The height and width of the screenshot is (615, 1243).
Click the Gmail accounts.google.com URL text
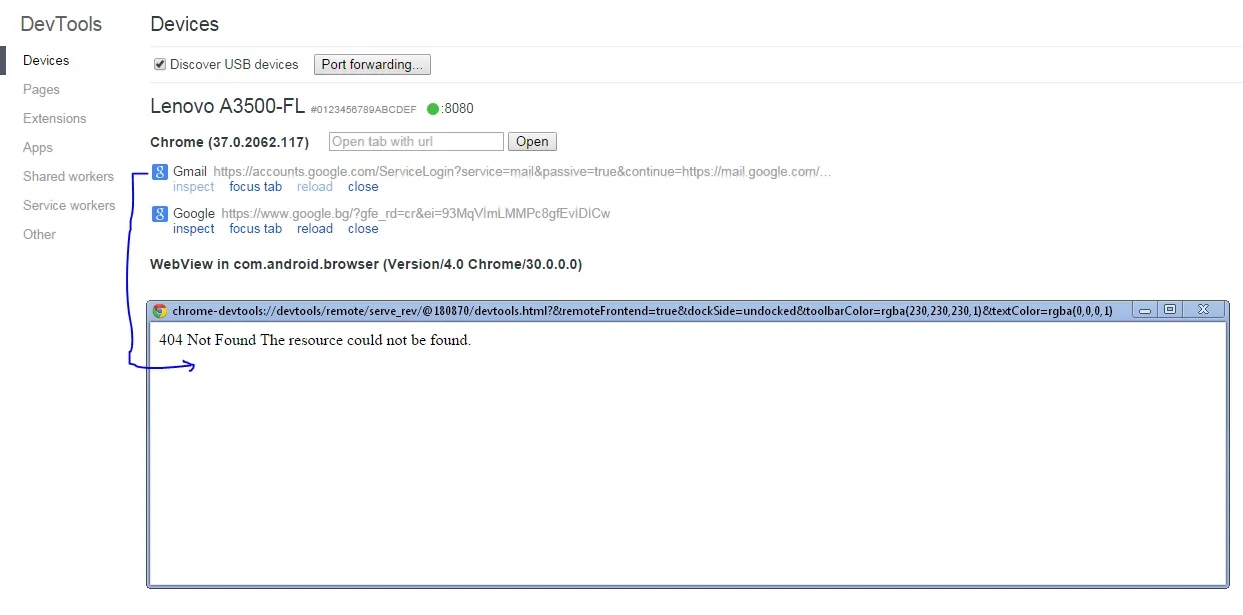click(x=522, y=172)
